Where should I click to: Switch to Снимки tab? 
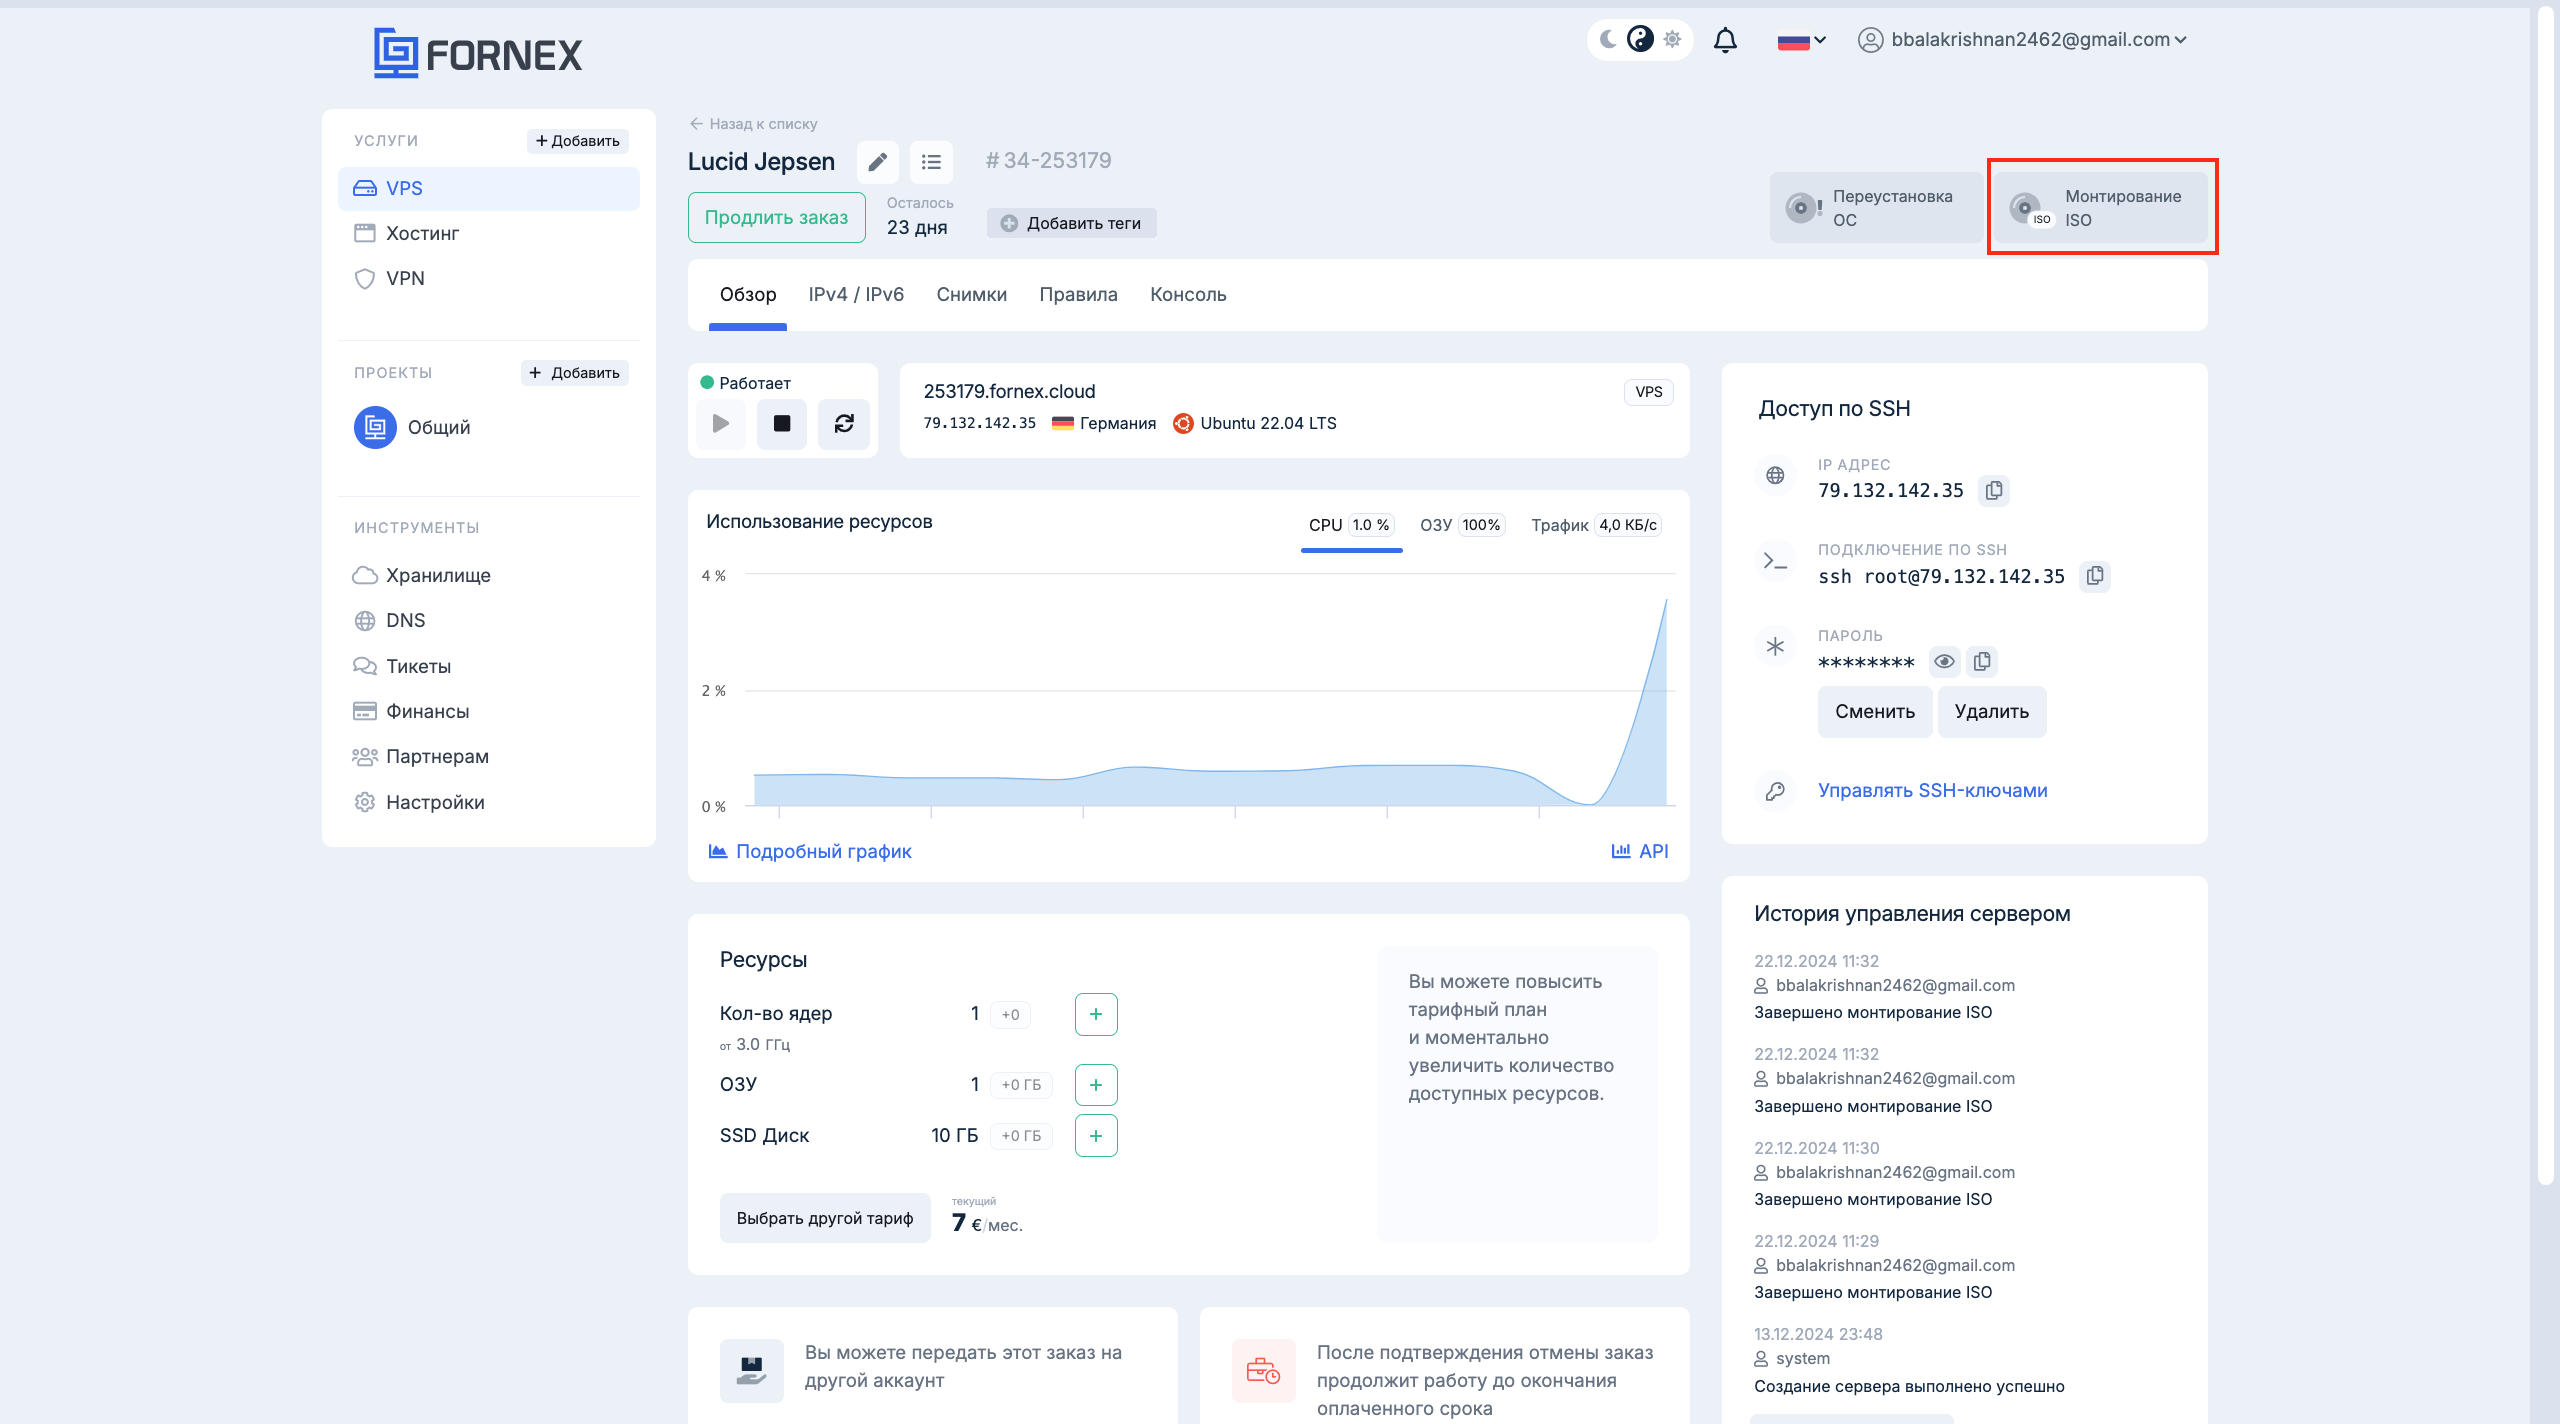(x=972, y=295)
